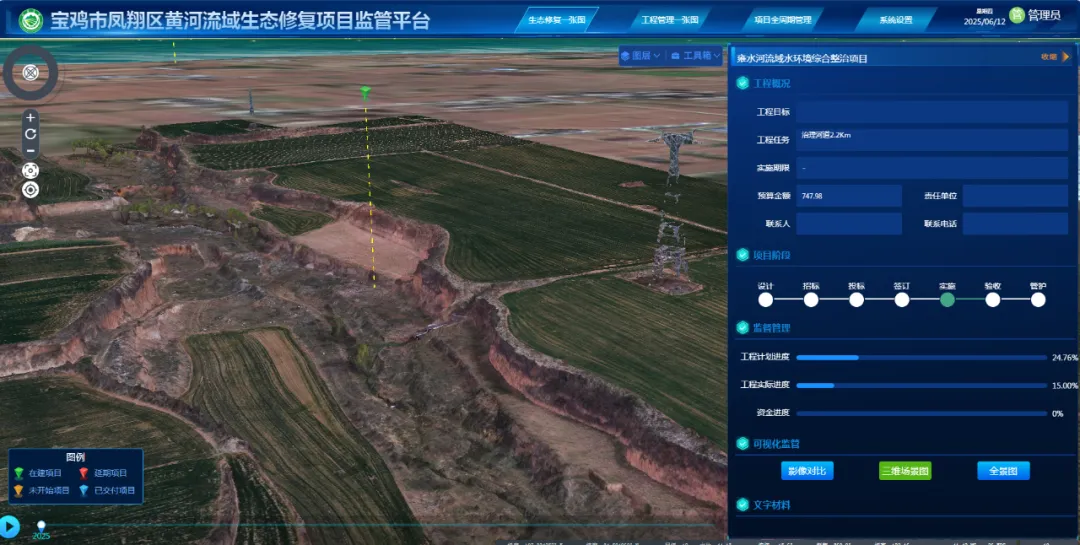Viewport: 1080px width, 545px height.
Task: Open the 图层 layers dropdown
Action: tap(640, 56)
